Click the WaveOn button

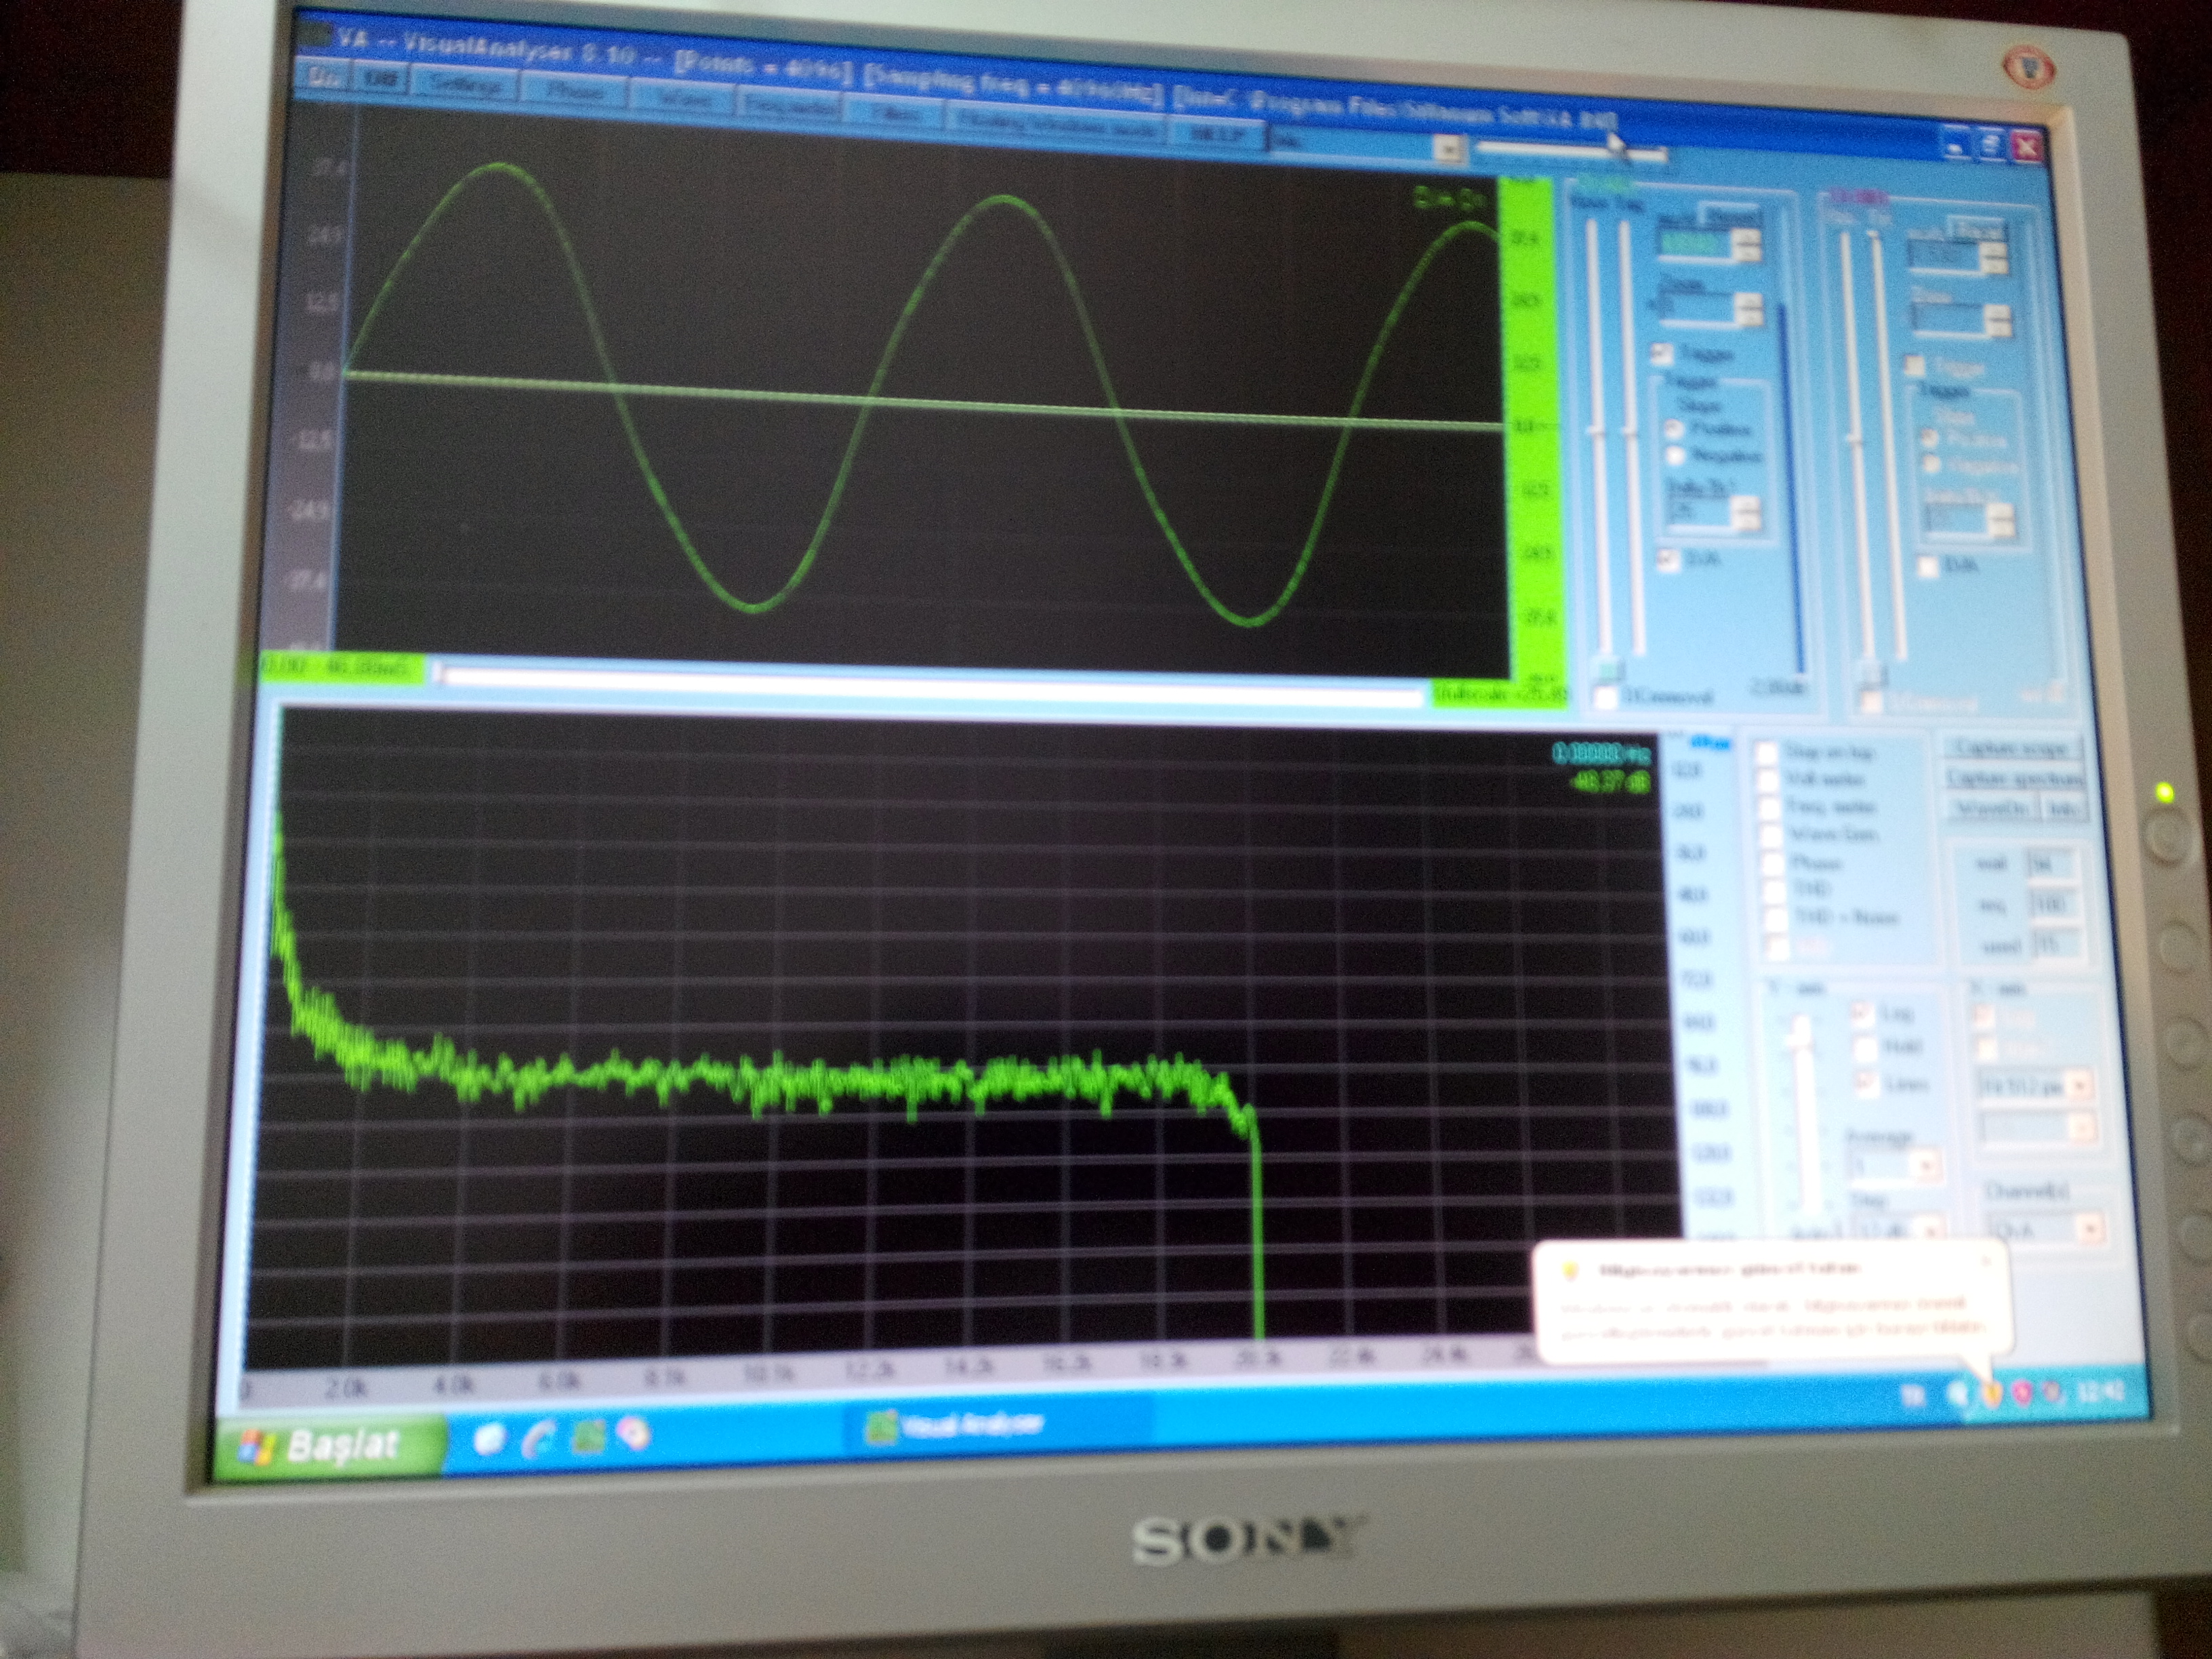click(1992, 809)
